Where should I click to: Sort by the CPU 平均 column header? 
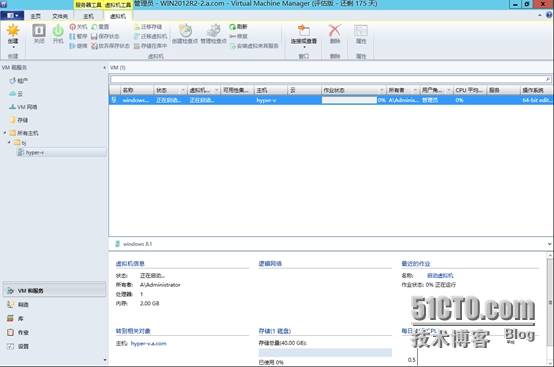[470, 90]
